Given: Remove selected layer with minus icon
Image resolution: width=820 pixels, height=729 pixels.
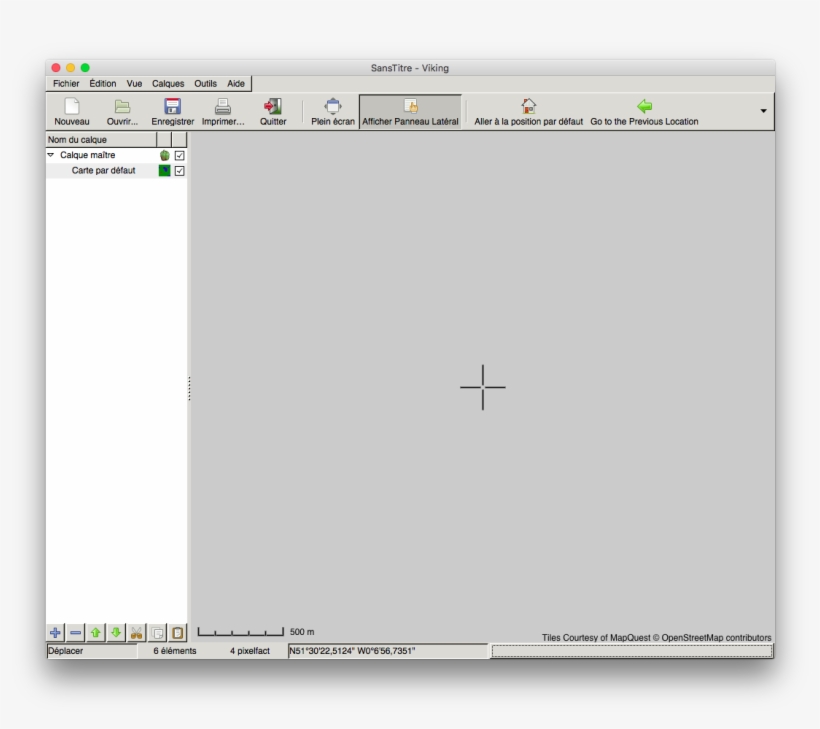Looking at the screenshot, I should [x=76, y=633].
